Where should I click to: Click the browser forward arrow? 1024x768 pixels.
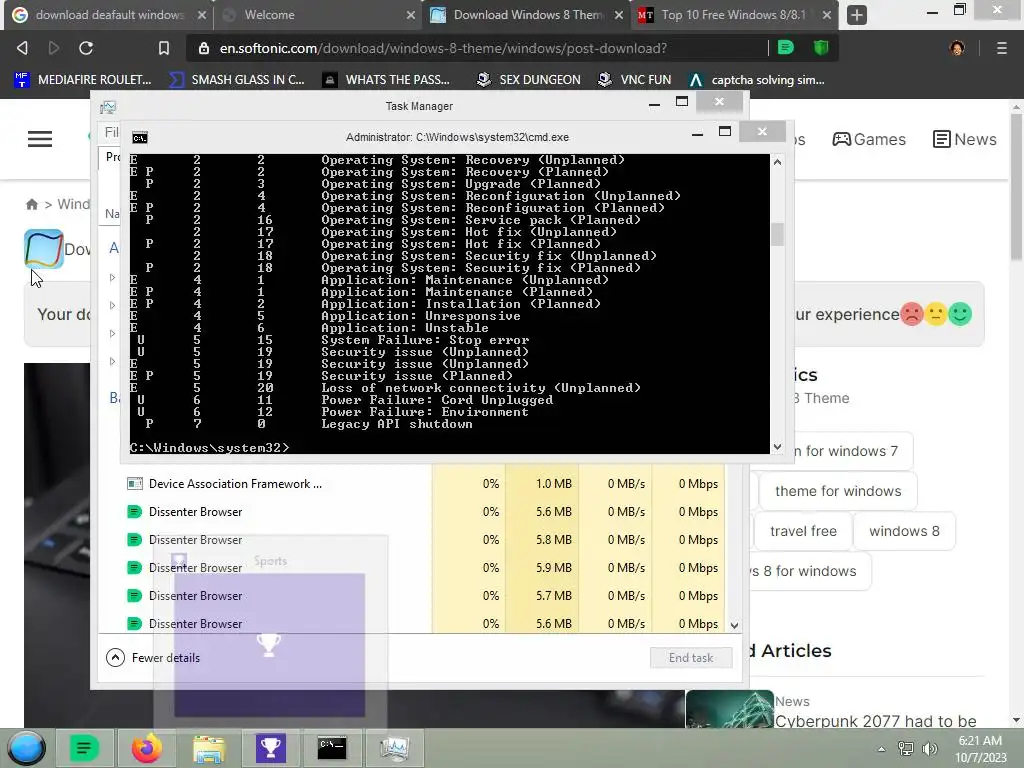54,48
